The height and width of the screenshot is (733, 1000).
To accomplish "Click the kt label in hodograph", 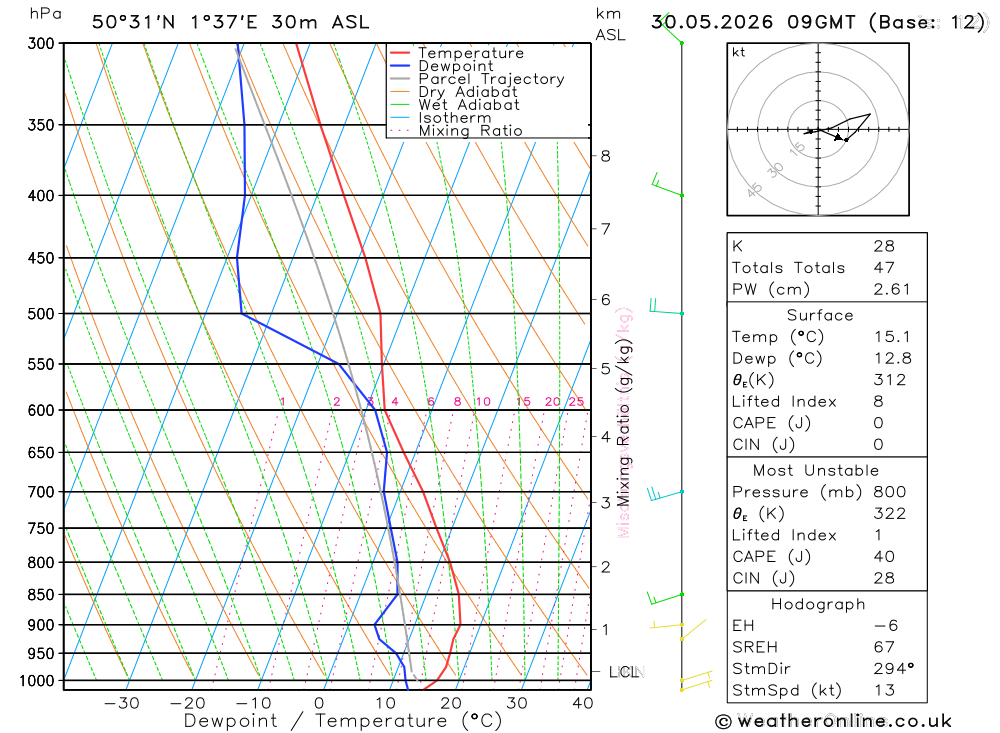I will 739,52.
